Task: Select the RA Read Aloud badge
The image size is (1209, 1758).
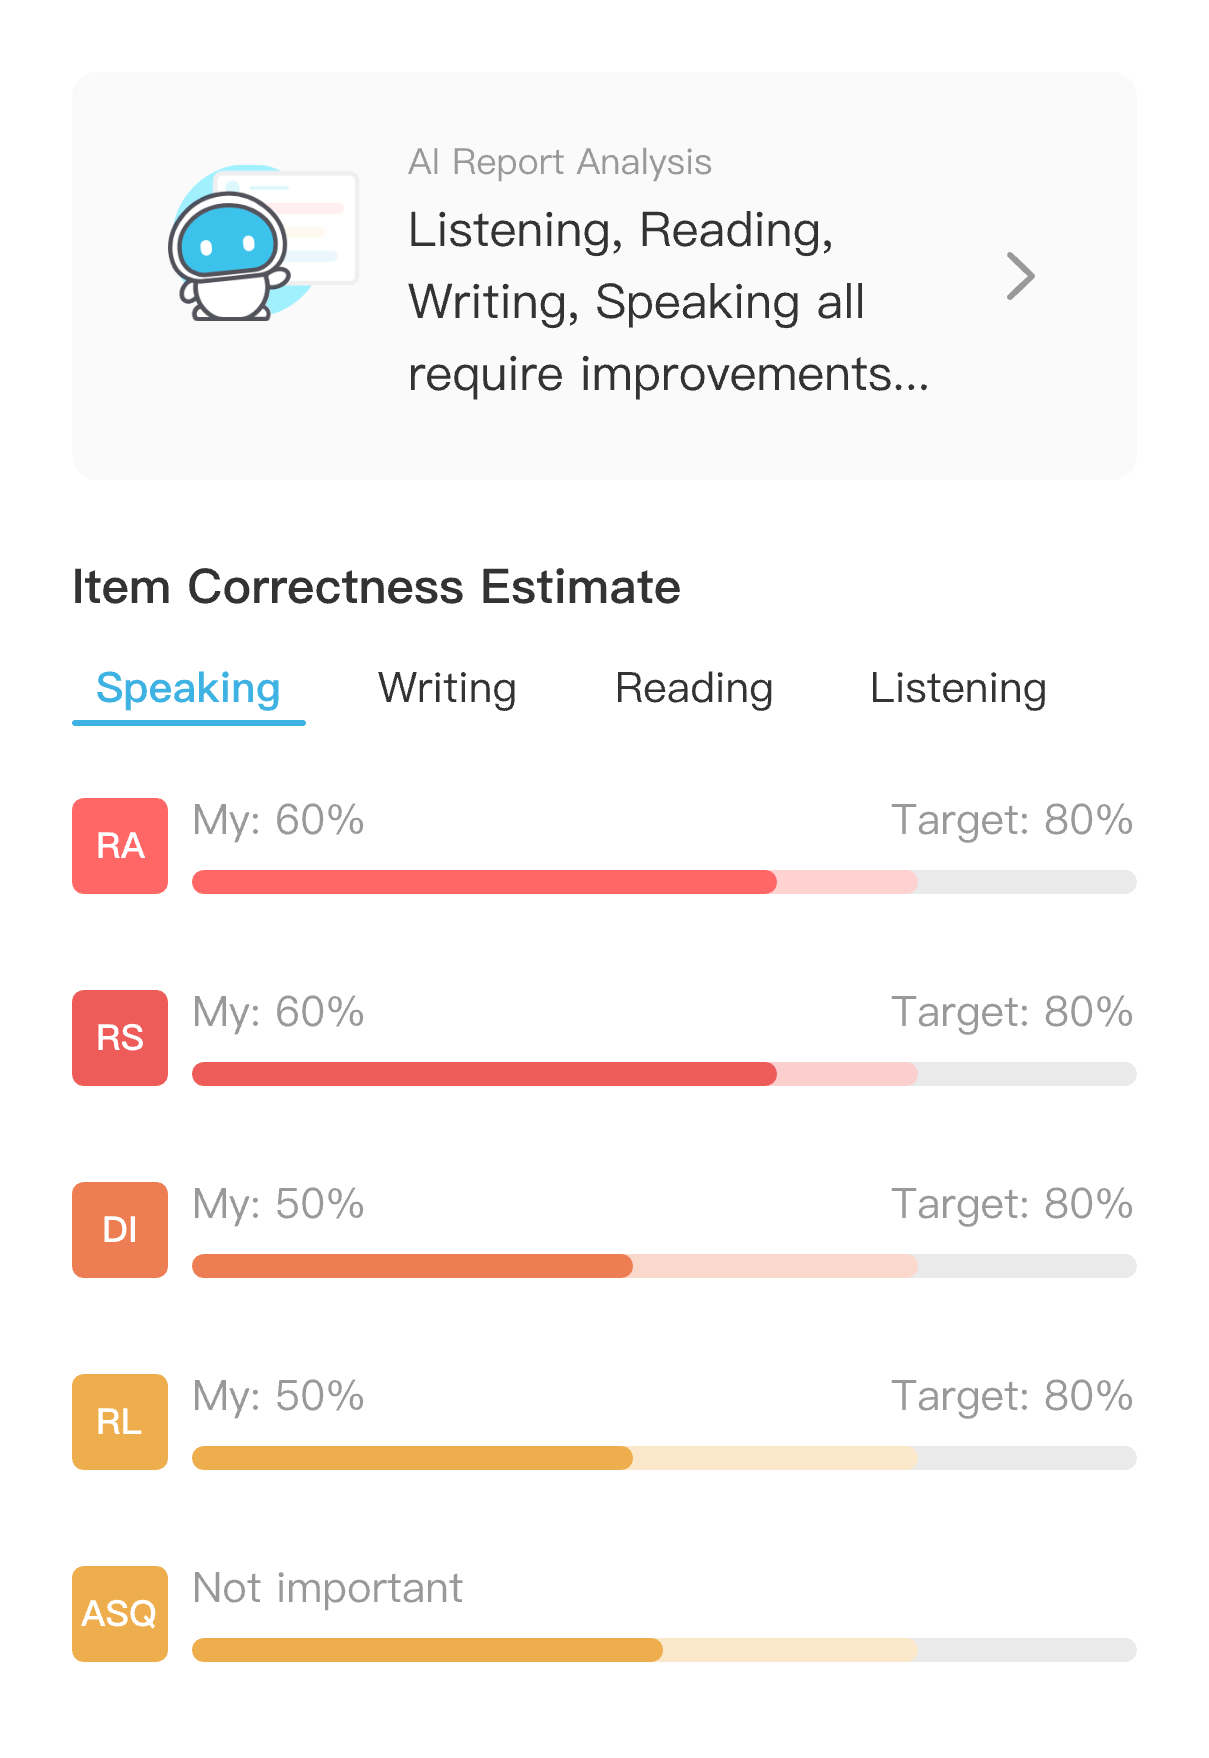Action: 119,845
